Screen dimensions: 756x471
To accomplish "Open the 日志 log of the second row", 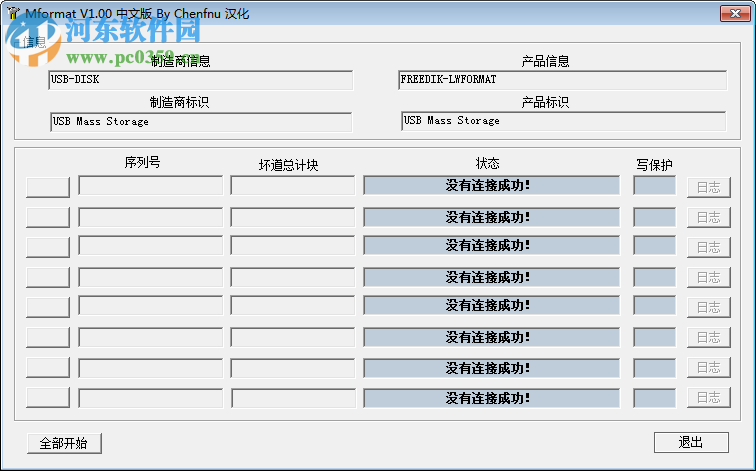I will 709,217.
